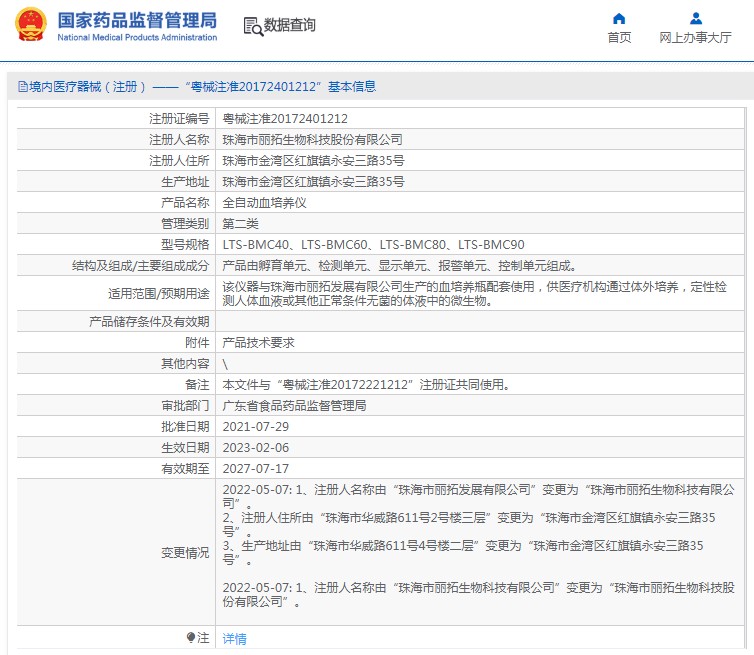The image size is (754, 655).
Task: Click the 审批部门 label
Action: click(185, 406)
